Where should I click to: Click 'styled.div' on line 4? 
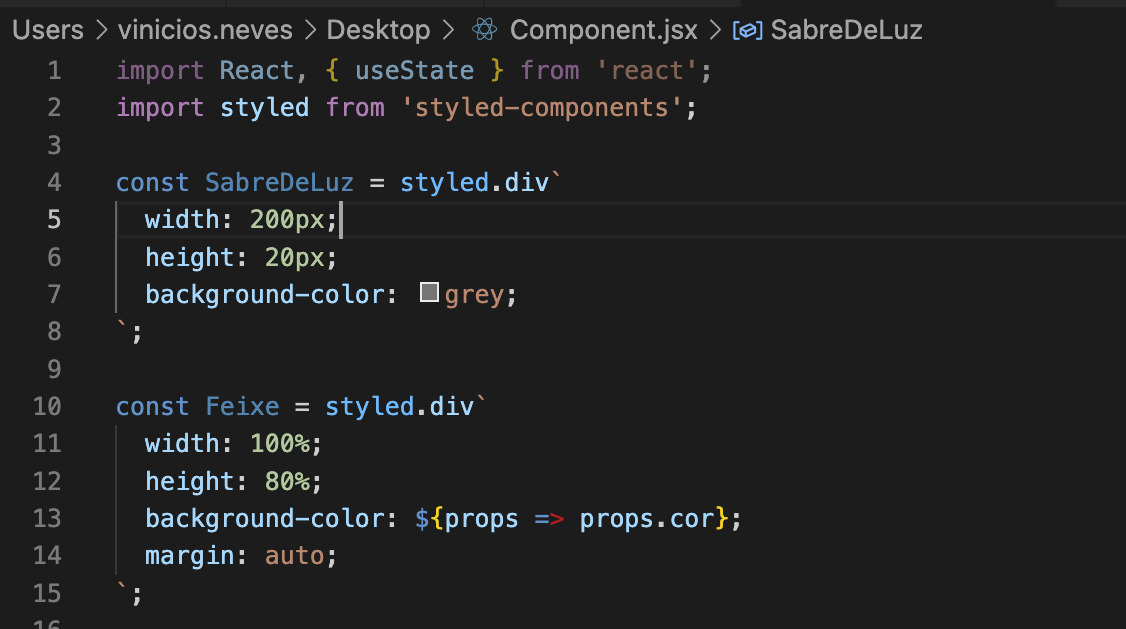474,182
